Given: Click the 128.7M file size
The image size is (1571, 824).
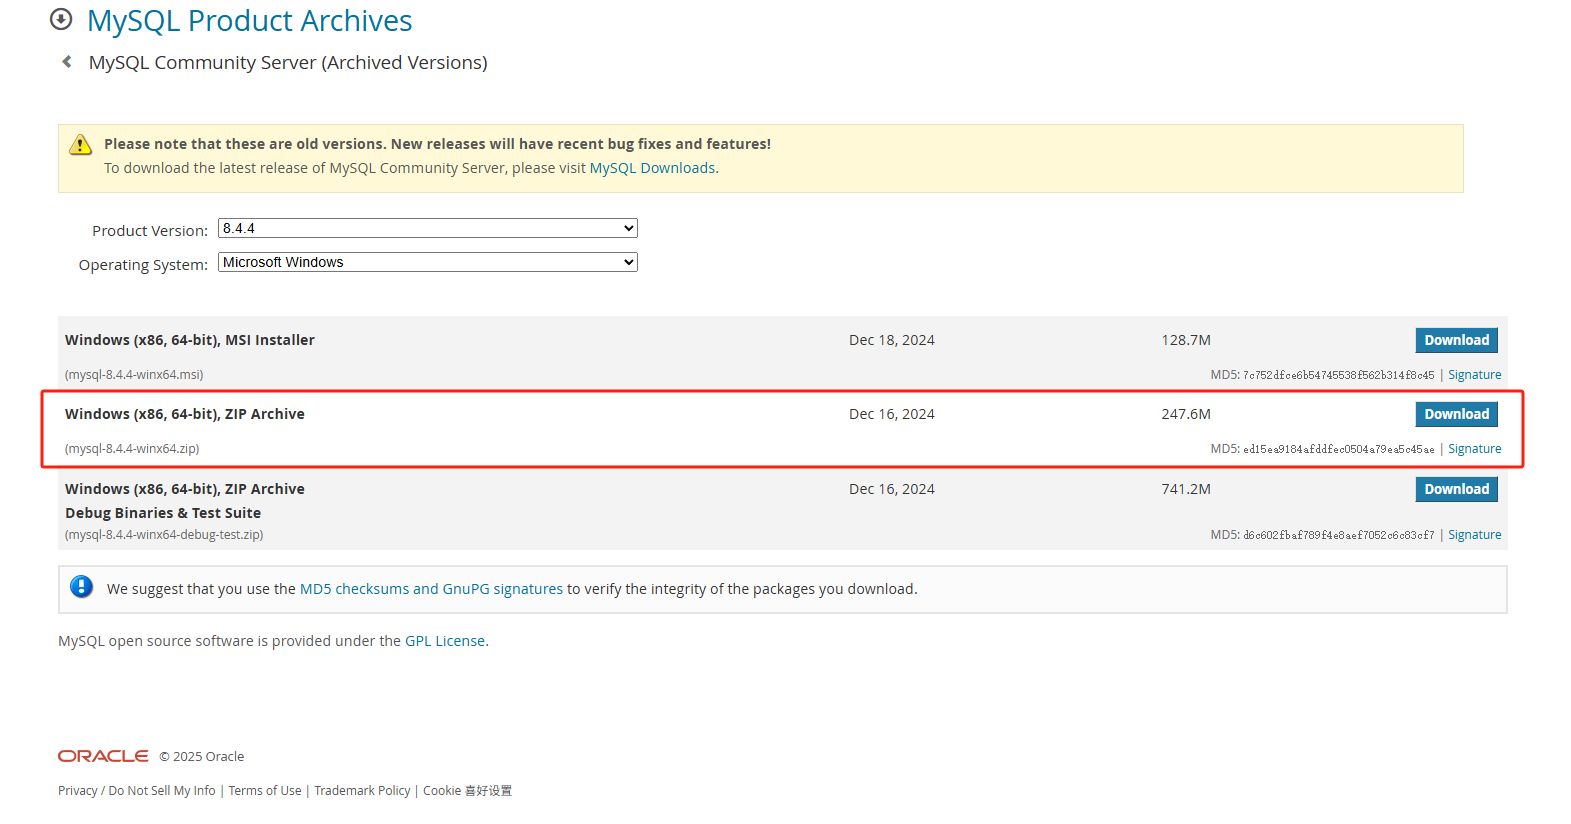Looking at the screenshot, I should 1186,340.
